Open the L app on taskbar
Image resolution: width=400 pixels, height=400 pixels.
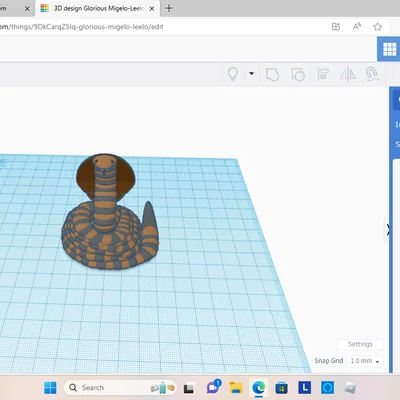(305, 388)
